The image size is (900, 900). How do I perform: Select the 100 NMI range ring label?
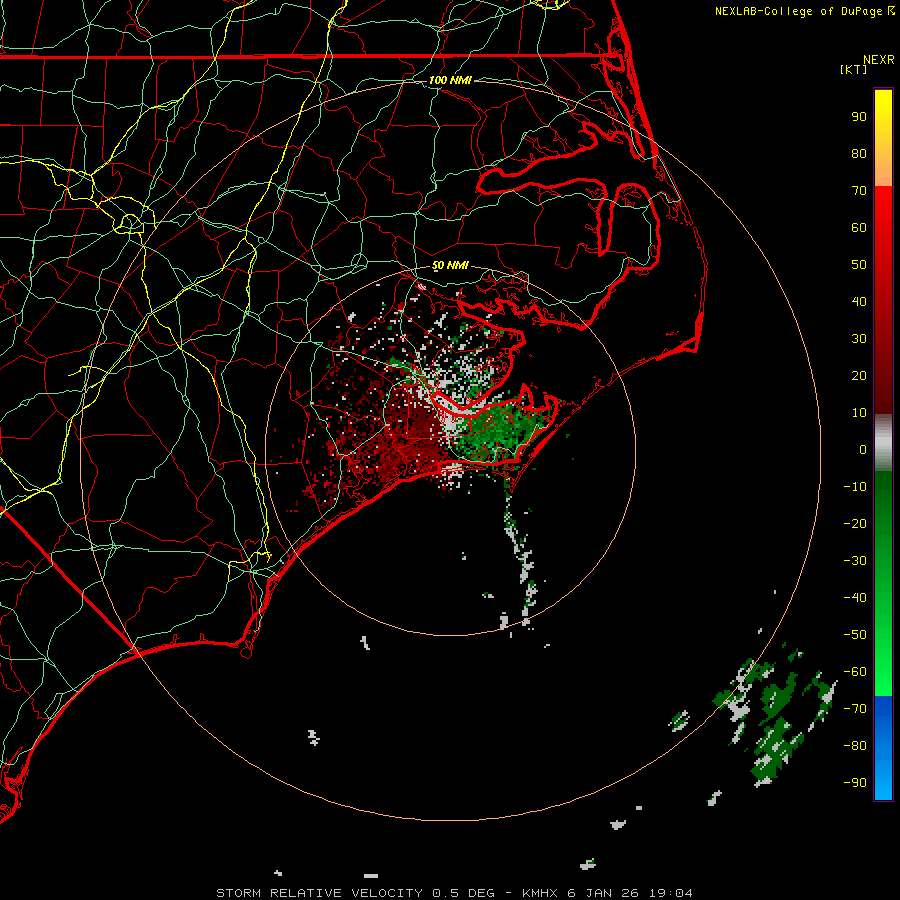[450, 80]
